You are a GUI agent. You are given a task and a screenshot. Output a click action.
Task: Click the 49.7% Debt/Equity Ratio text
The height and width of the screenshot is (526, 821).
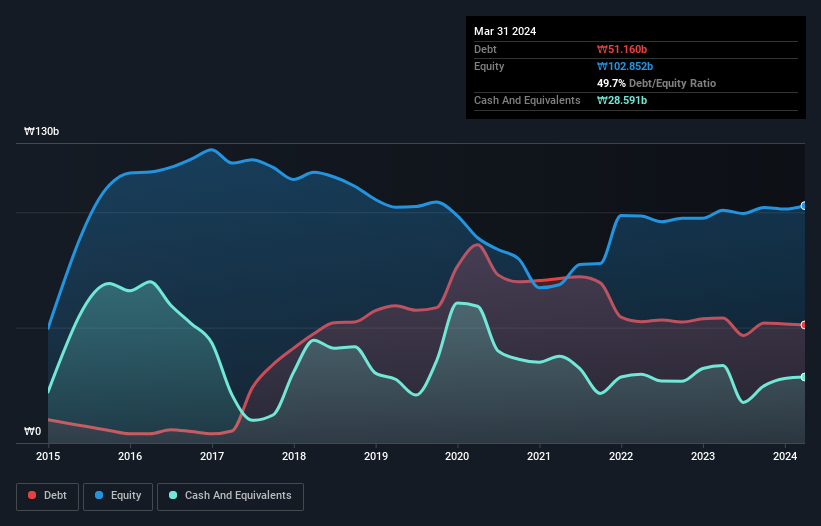pos(657,83)
